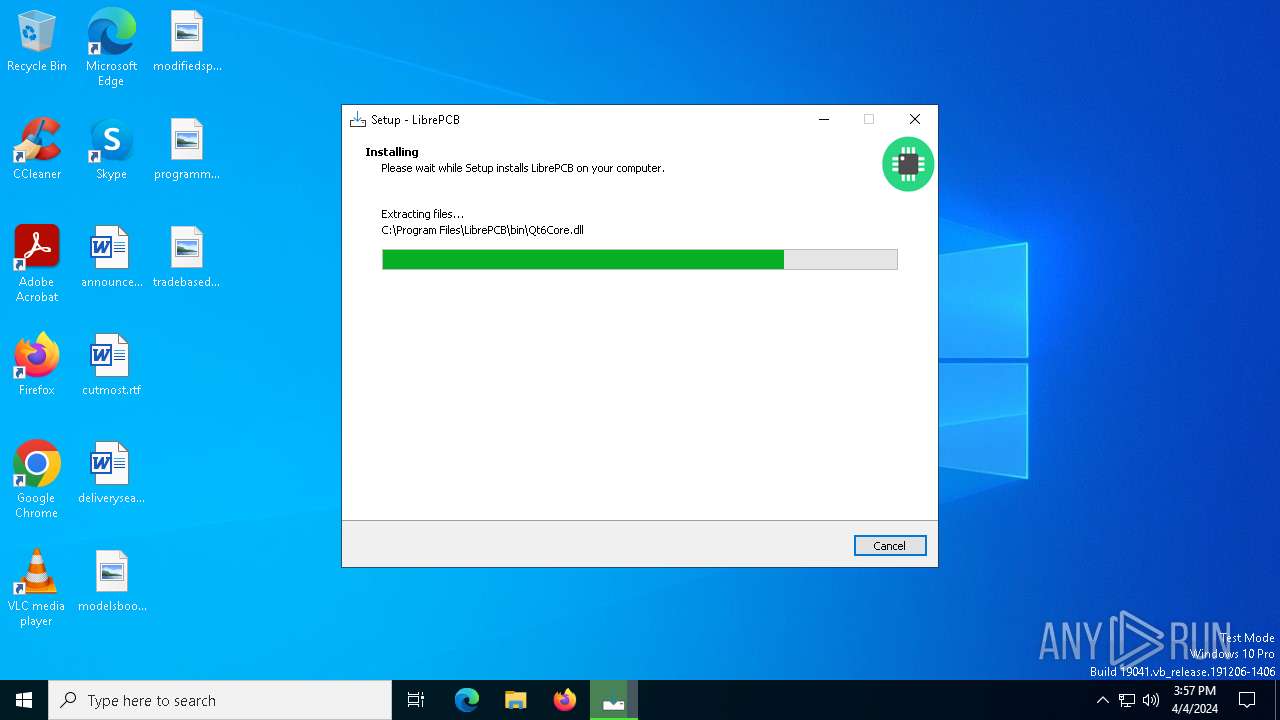Click the 'Installing' heading
The width and height of the screenshot is (1280, 720).
pos(392,152)
